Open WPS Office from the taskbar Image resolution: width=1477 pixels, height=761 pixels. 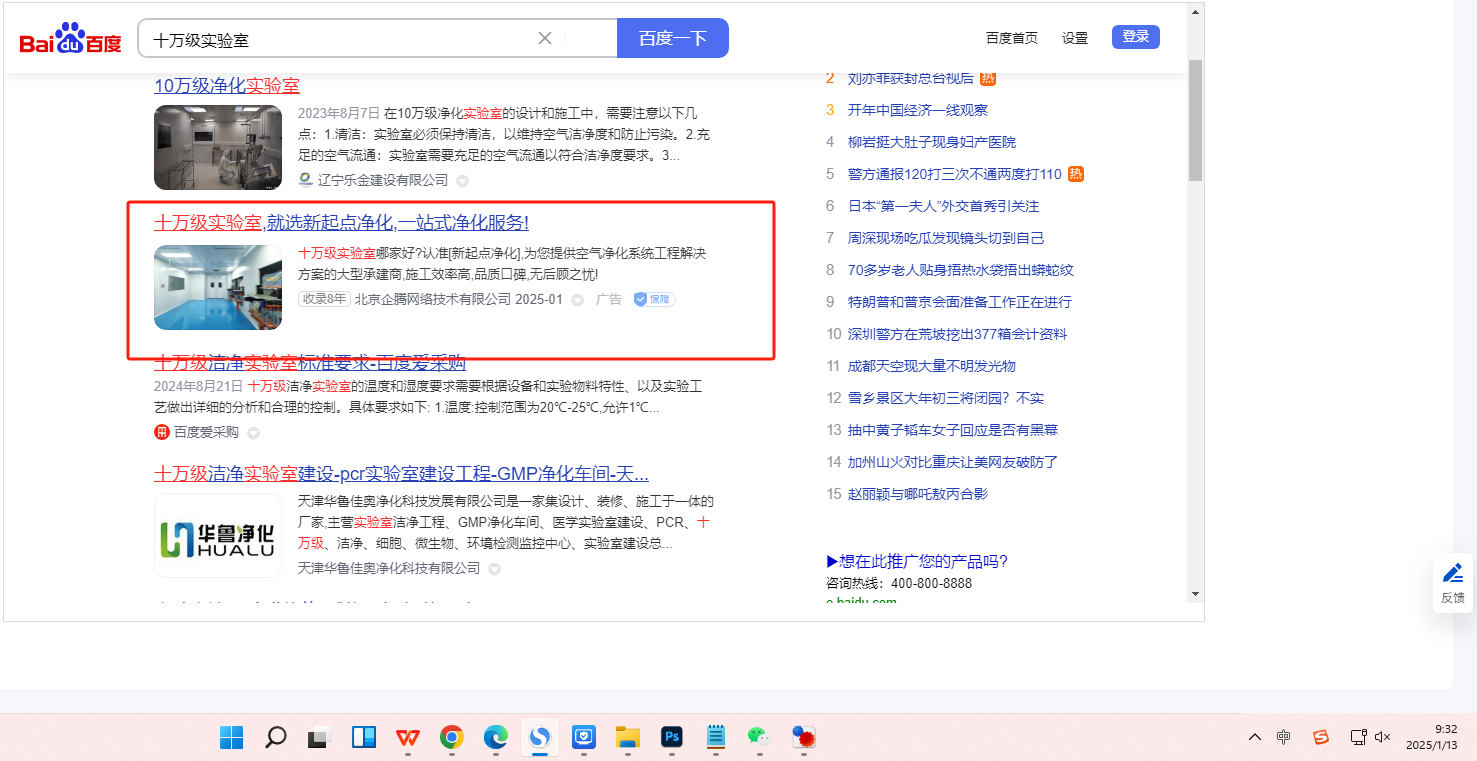pos(407,738)
